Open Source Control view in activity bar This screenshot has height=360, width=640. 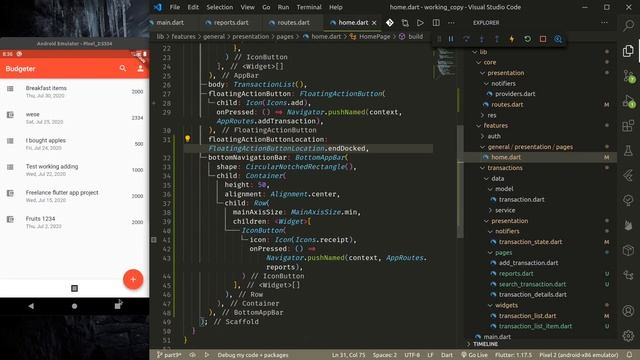[x=629, y=76]
